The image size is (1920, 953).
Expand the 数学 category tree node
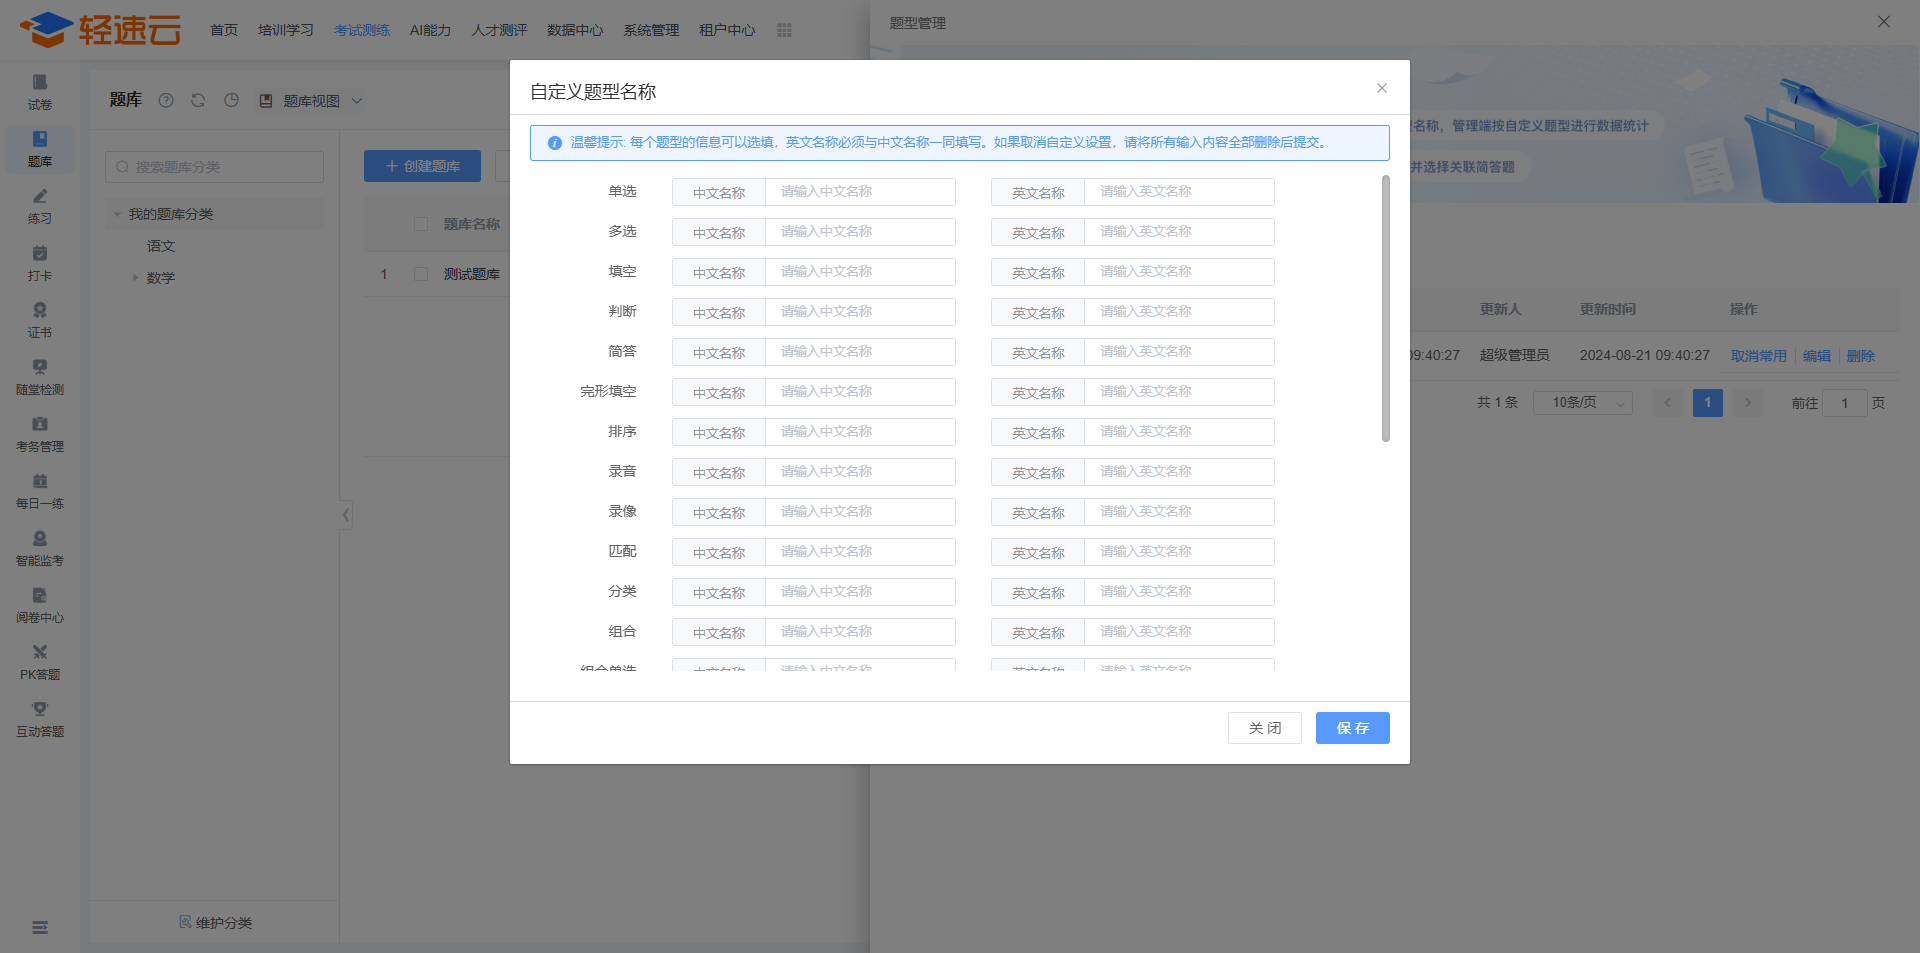(x=136, y=278)
